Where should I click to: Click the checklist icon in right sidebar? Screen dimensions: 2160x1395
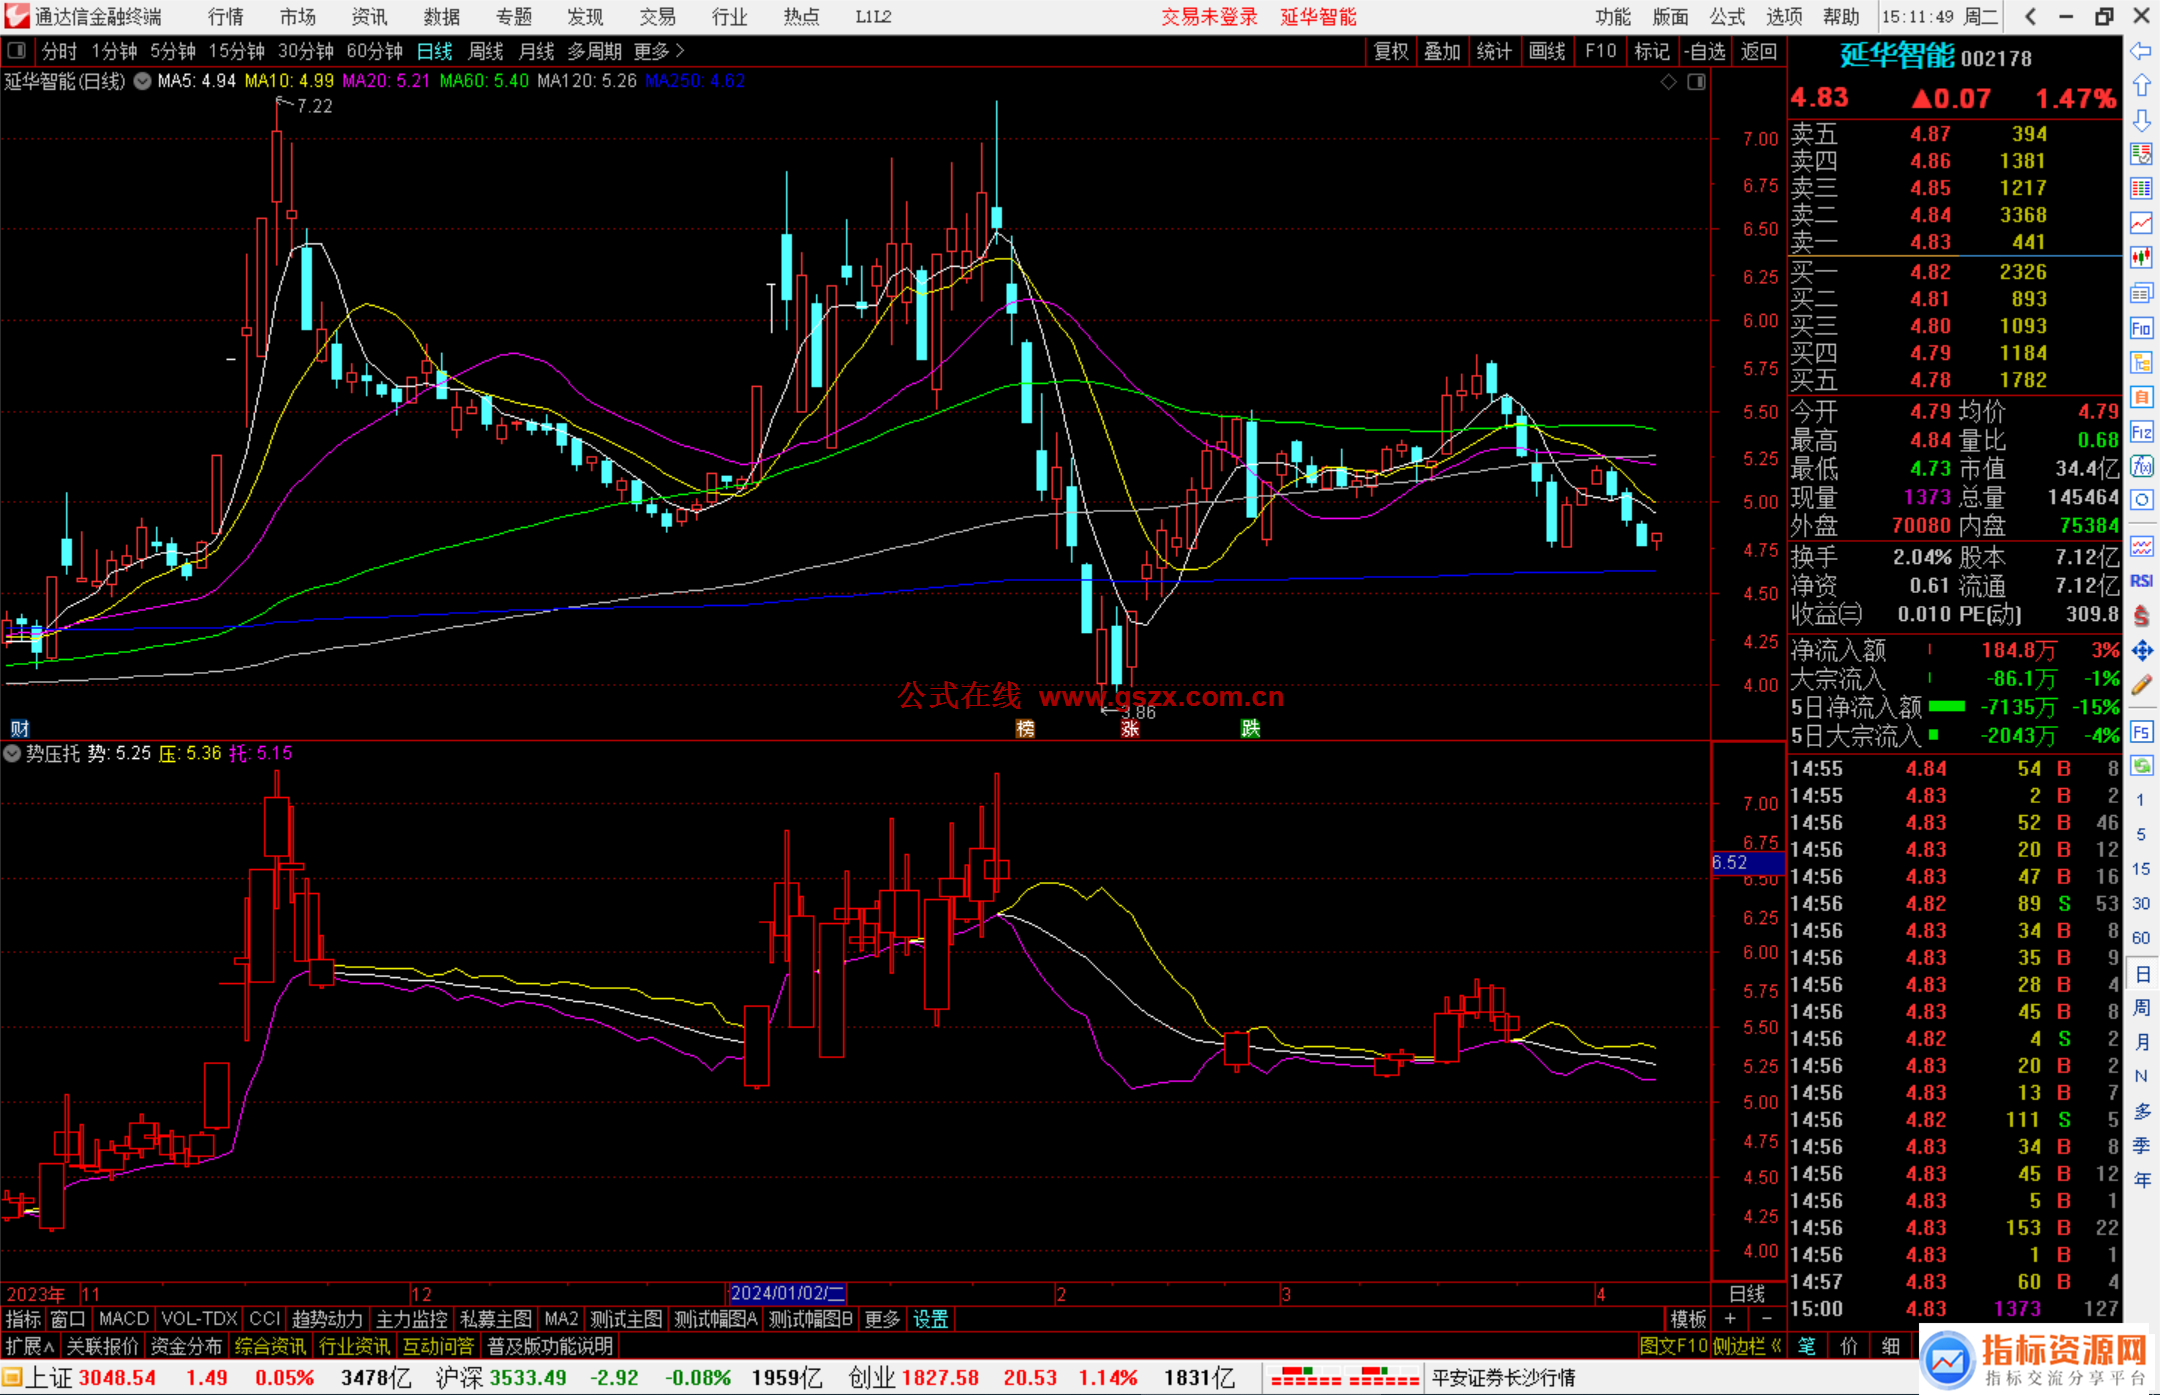(2141, 154)
